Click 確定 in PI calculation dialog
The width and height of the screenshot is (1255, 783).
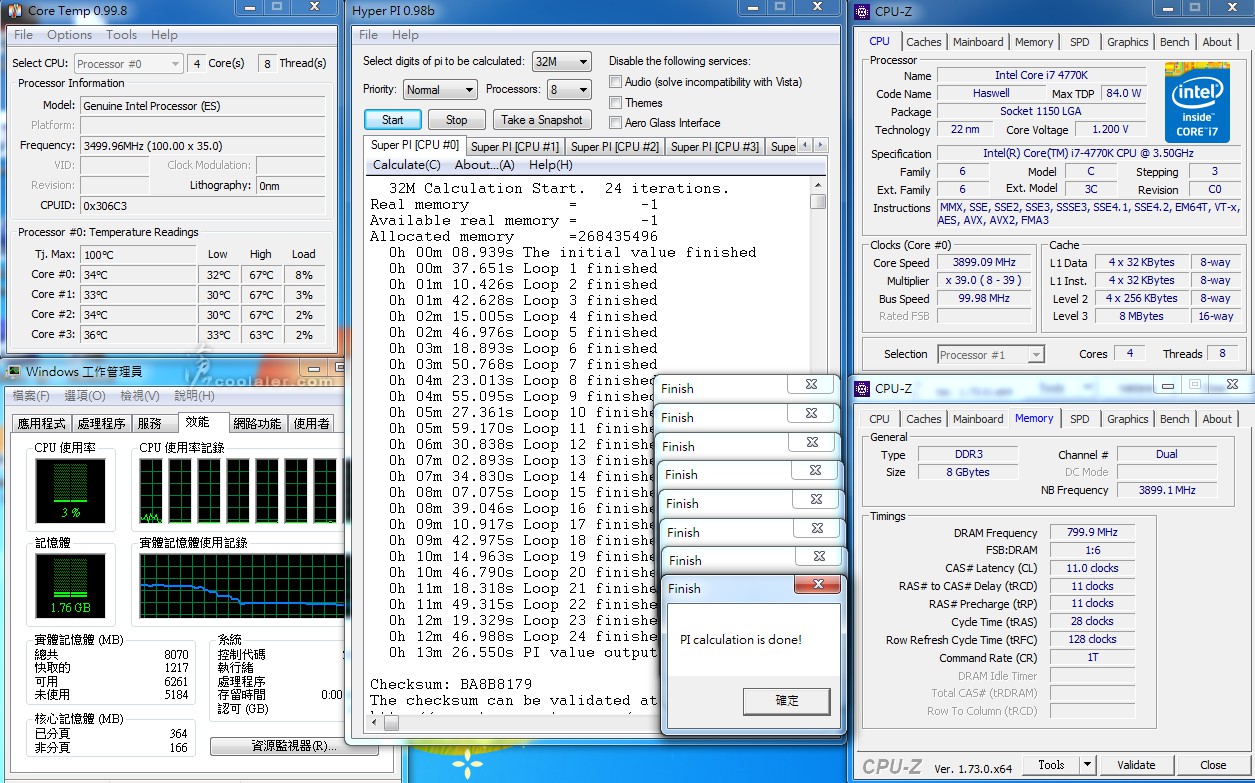787,701
